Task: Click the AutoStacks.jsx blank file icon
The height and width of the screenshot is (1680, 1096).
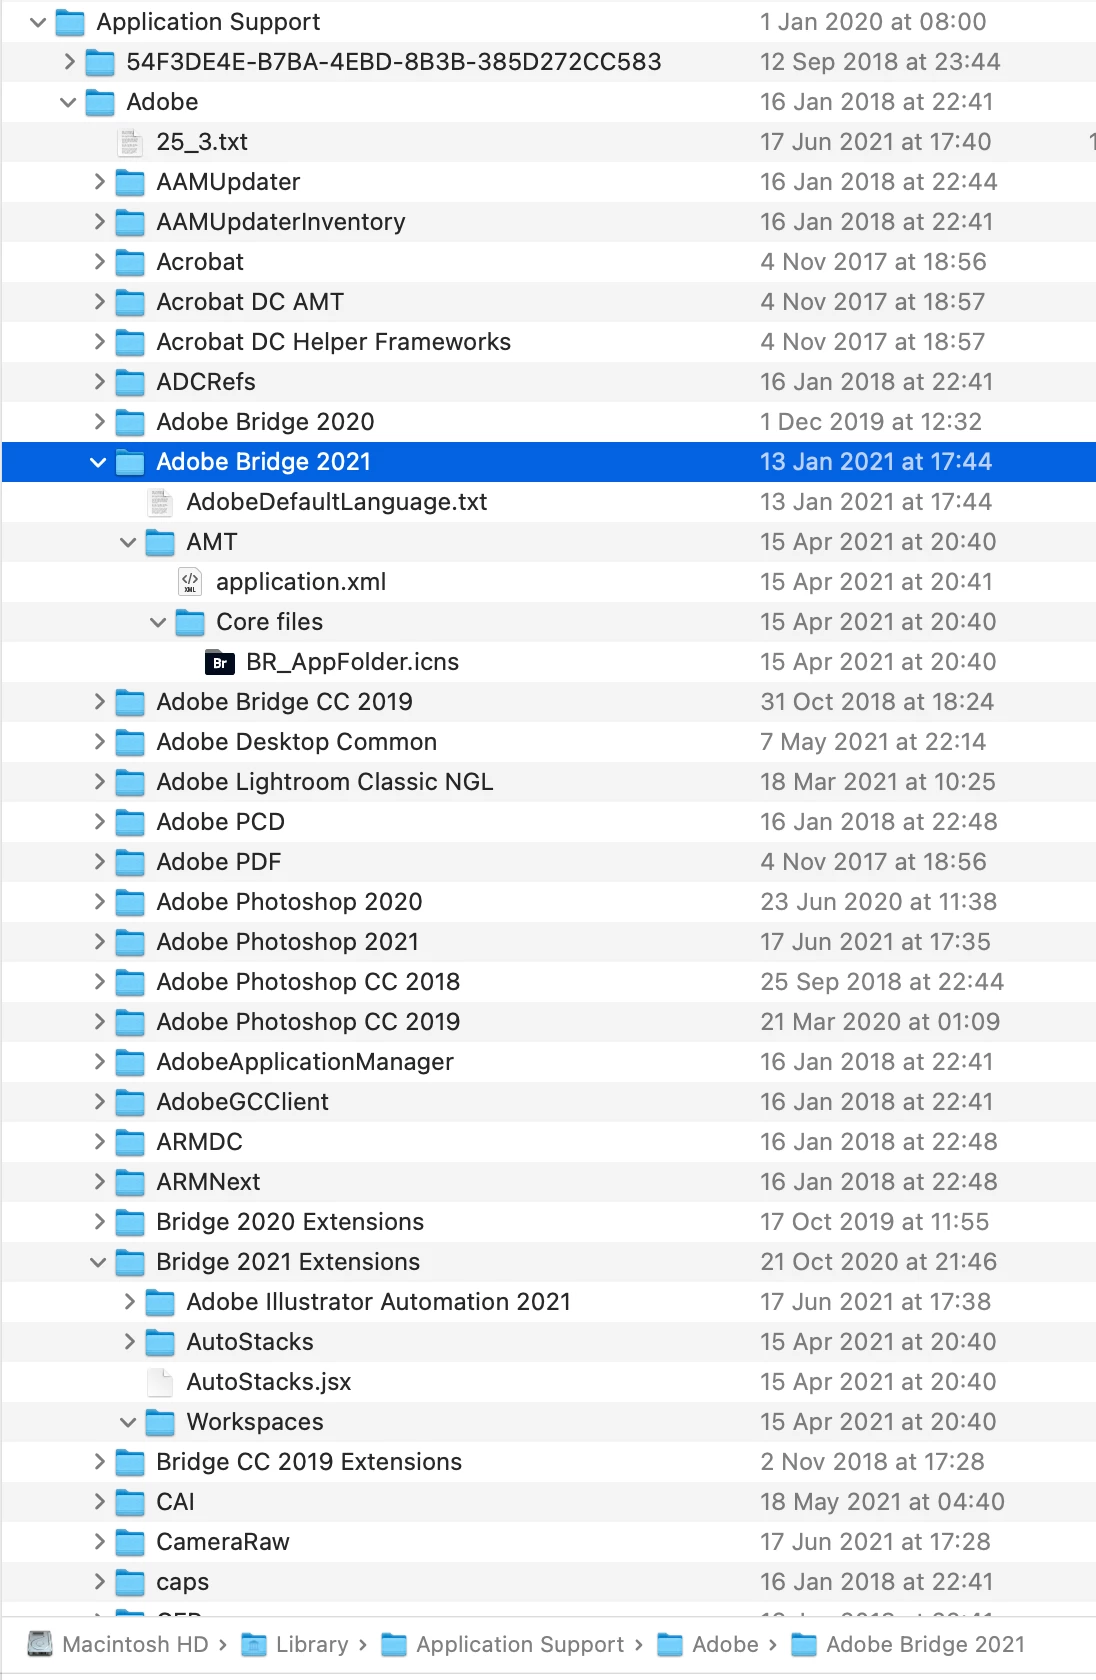Action: point(159,1382)
